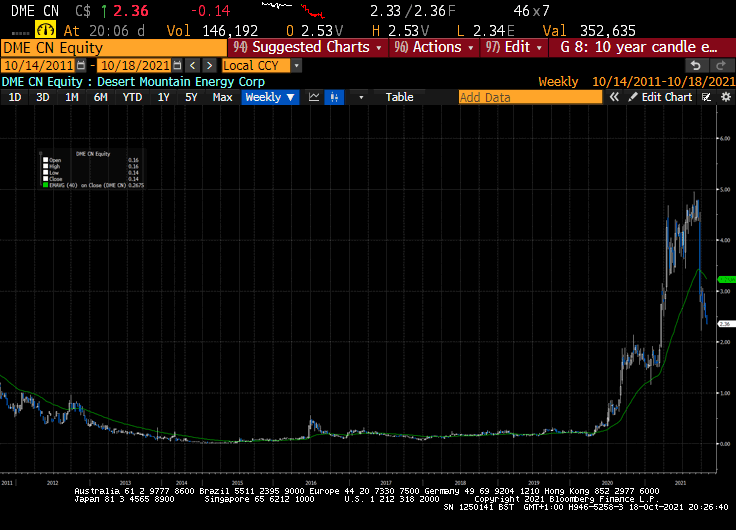Viewport: 736px width, 530px height.
Task: Click the G 8: 10 year candle chart title
Action: (x=638, y=47)
